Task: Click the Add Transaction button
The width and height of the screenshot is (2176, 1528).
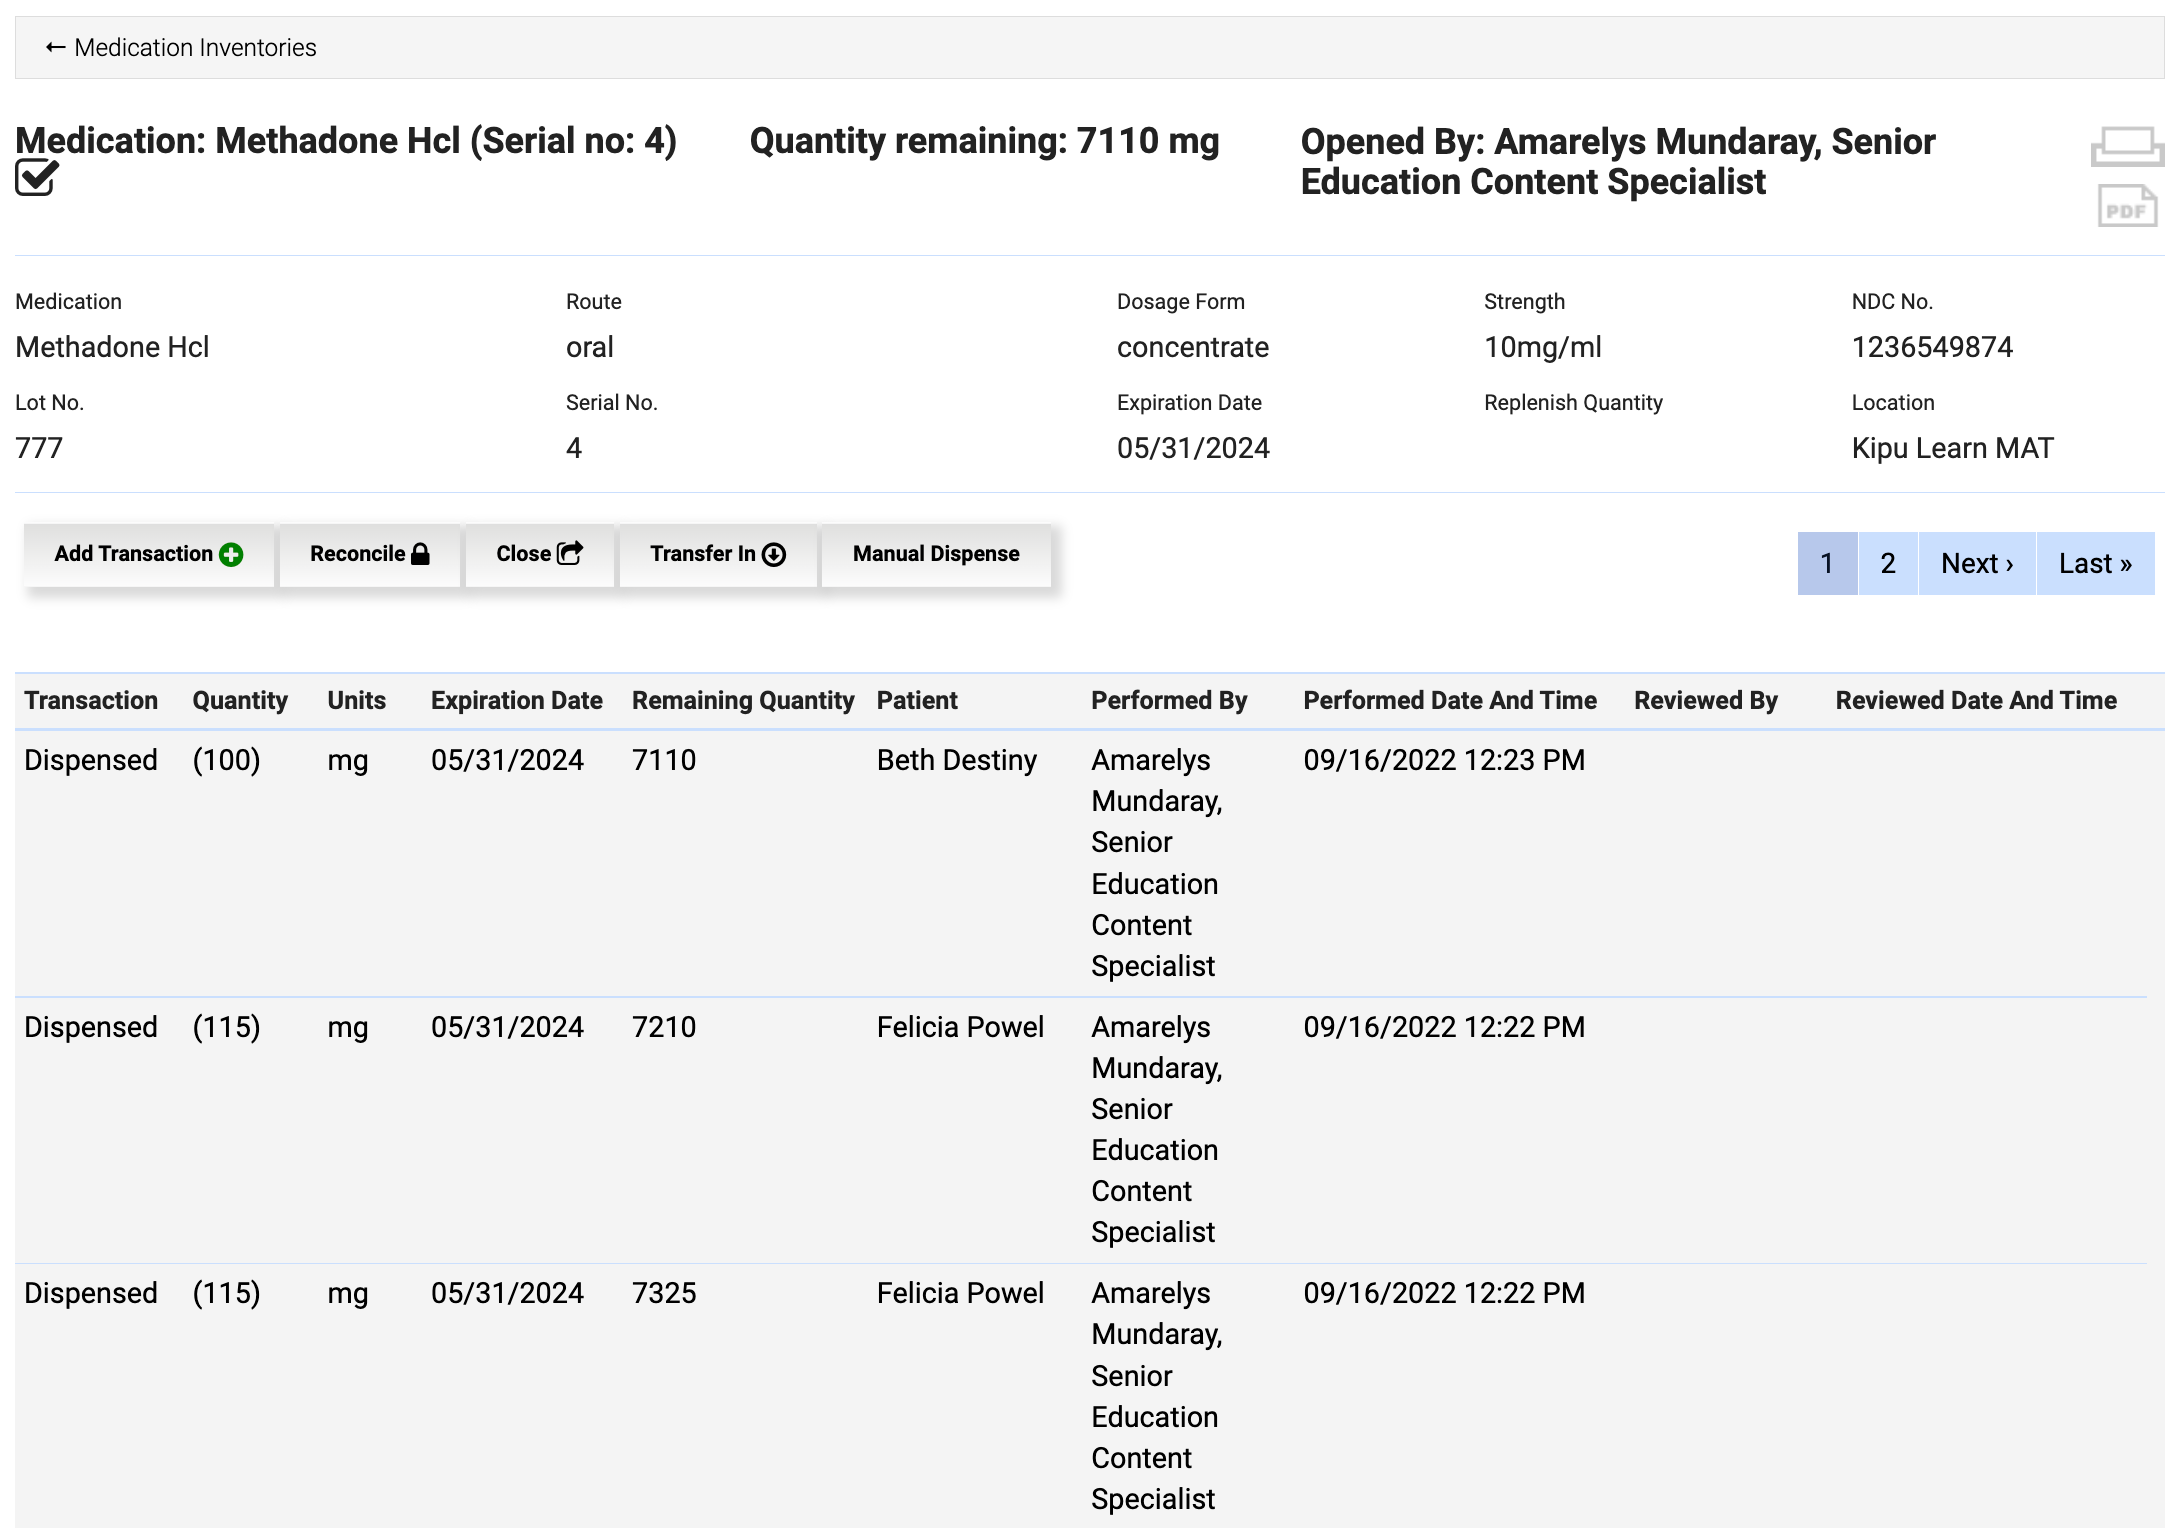Action: pos(148,553)
